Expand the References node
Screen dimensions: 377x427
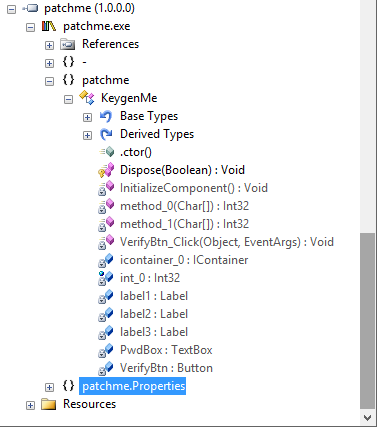coord(49,45)
